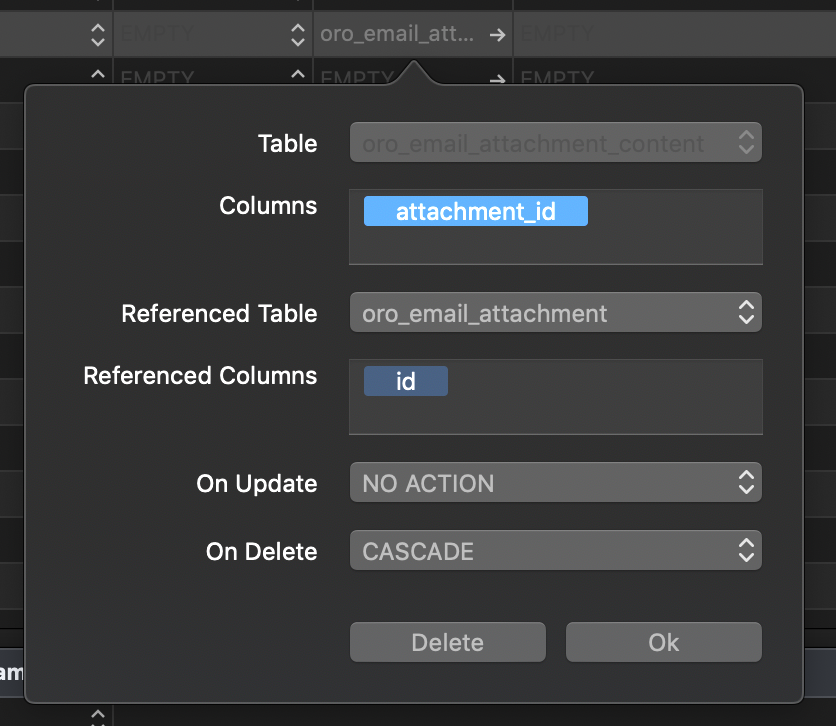Viewport: 836px width, 726px height.
Task: Toggle selection of the highlighted attachment_id entry
Action: 475,211
